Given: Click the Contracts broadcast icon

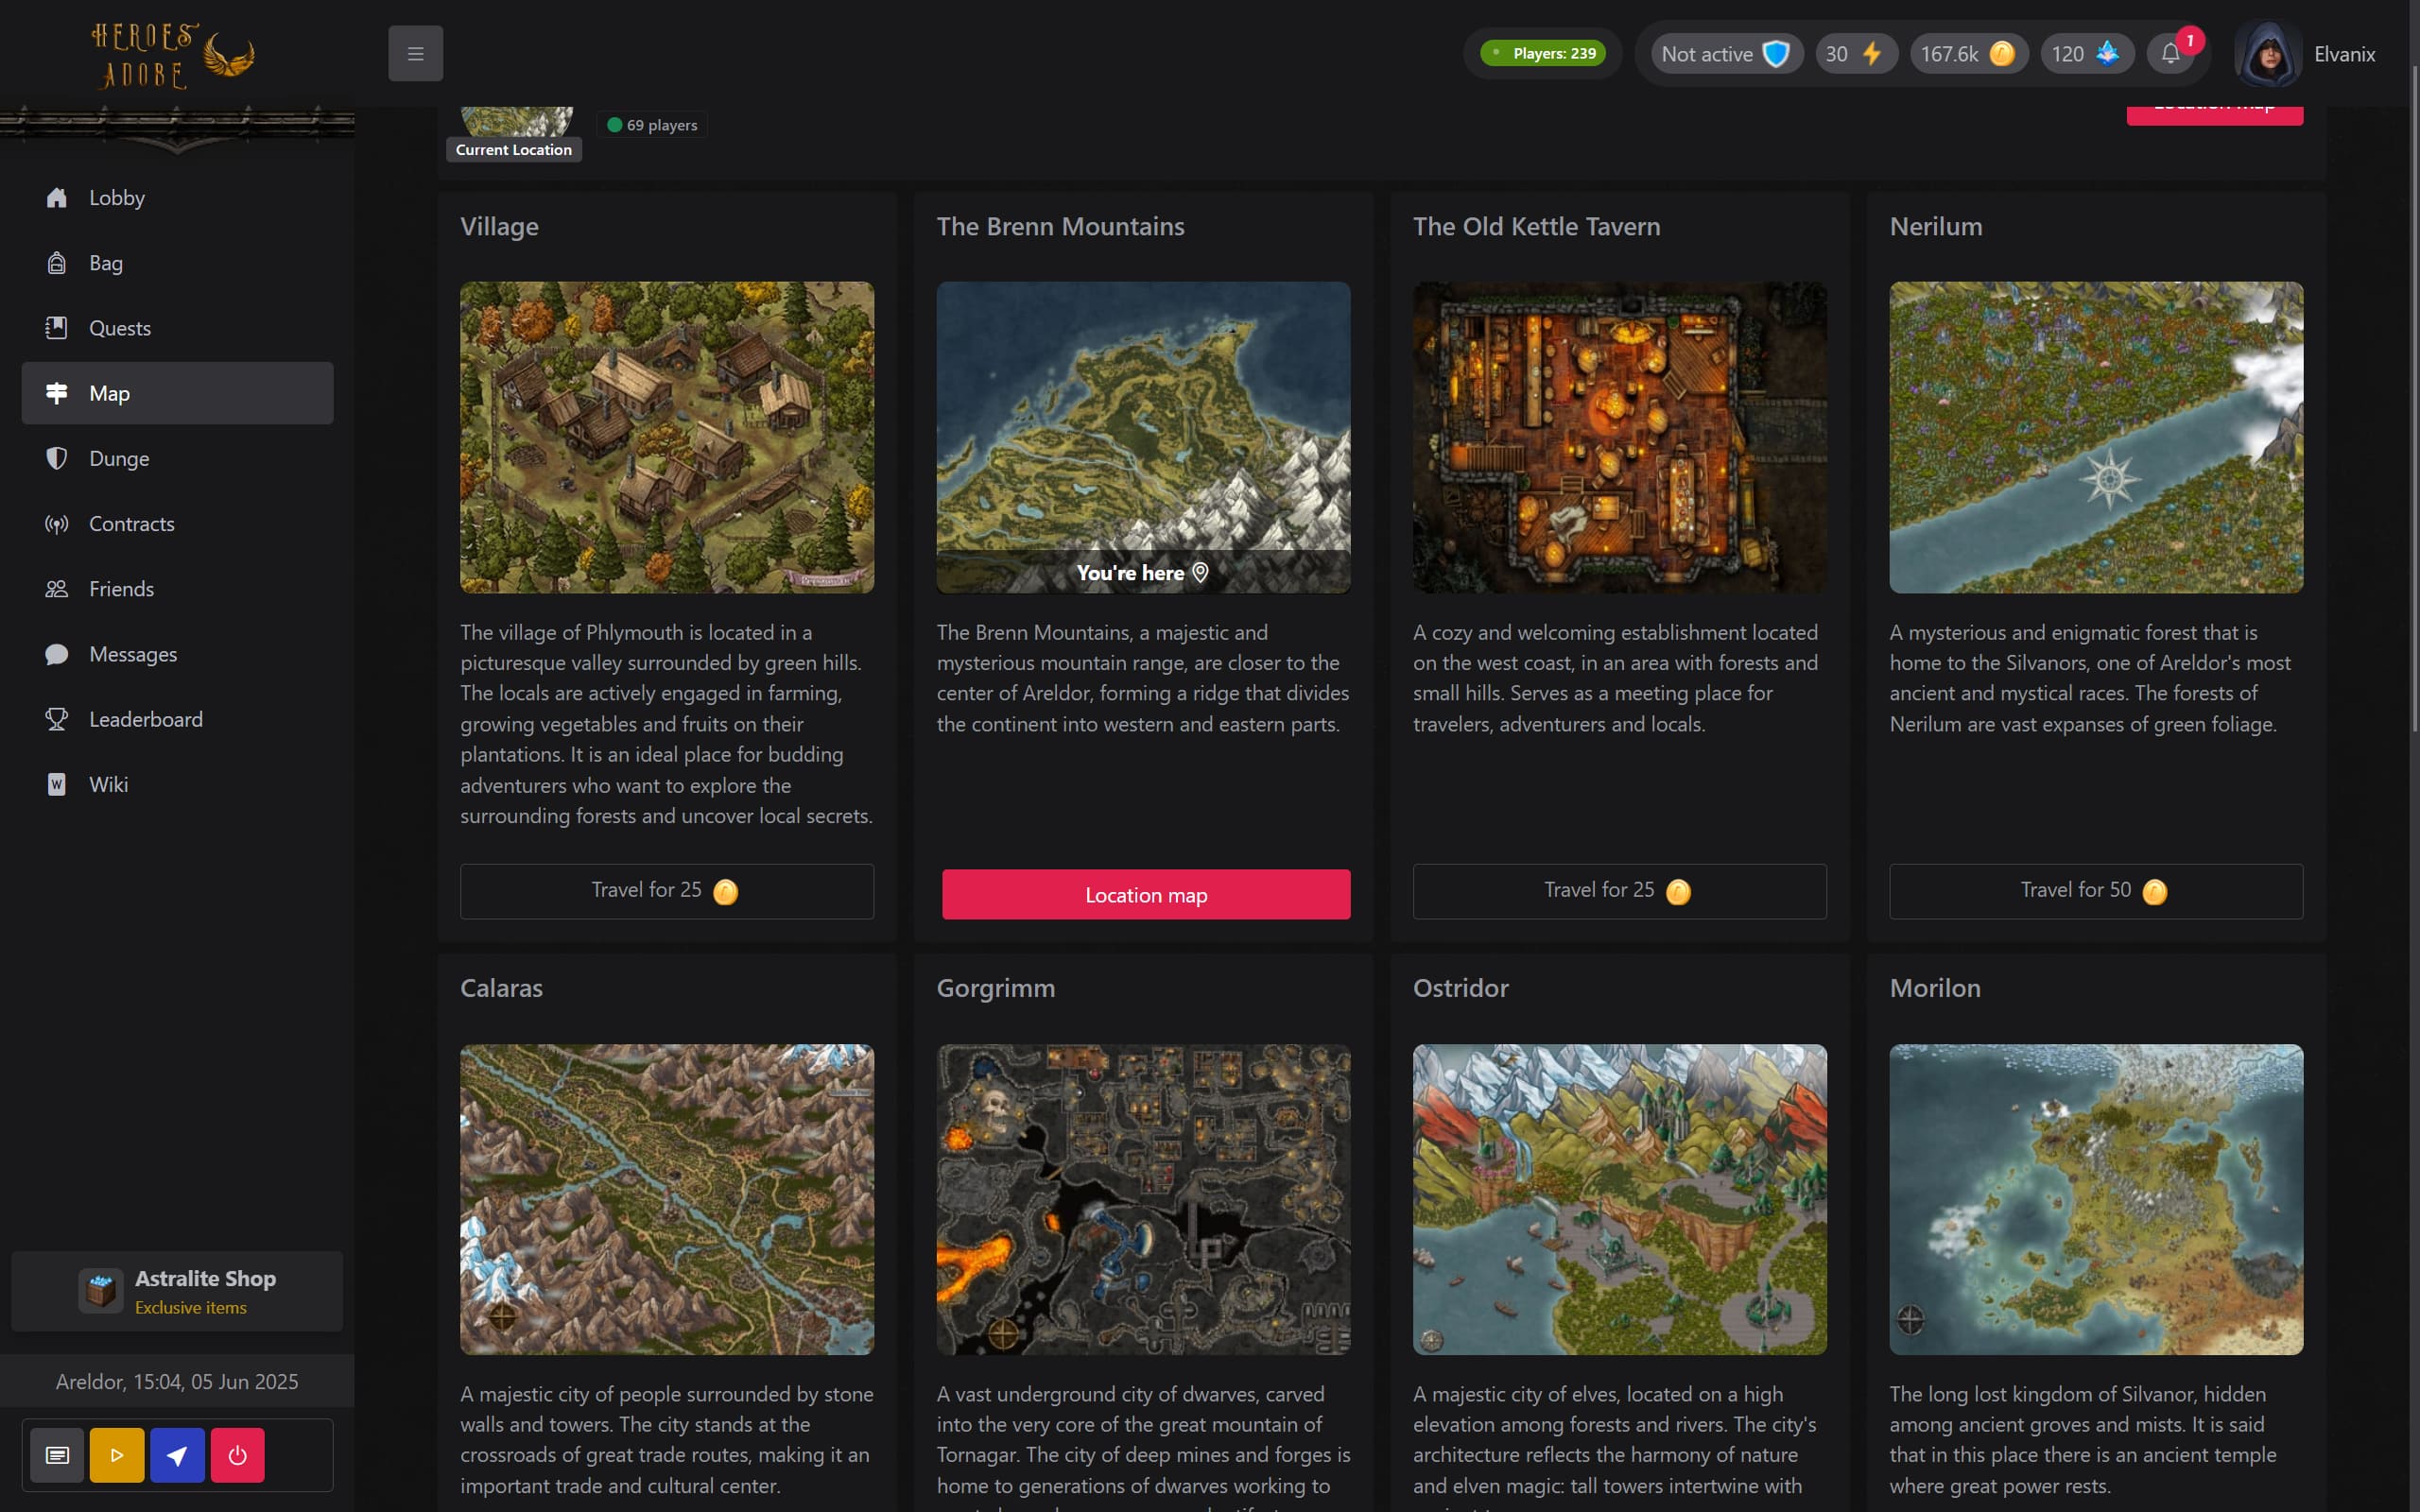Looking at the screenshot, I should coord(57,523).
